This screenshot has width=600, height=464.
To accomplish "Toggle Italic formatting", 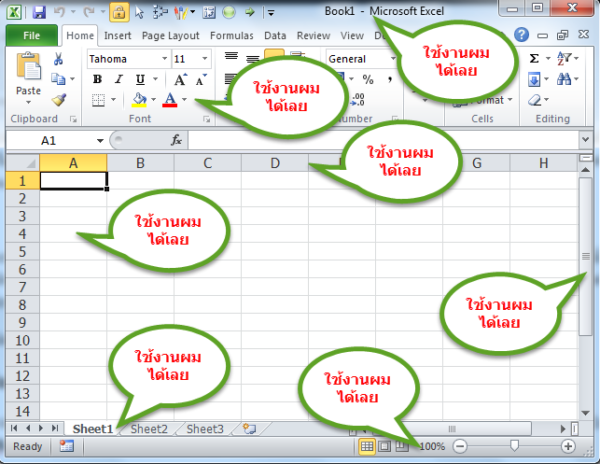I will (x=118, y=80).
